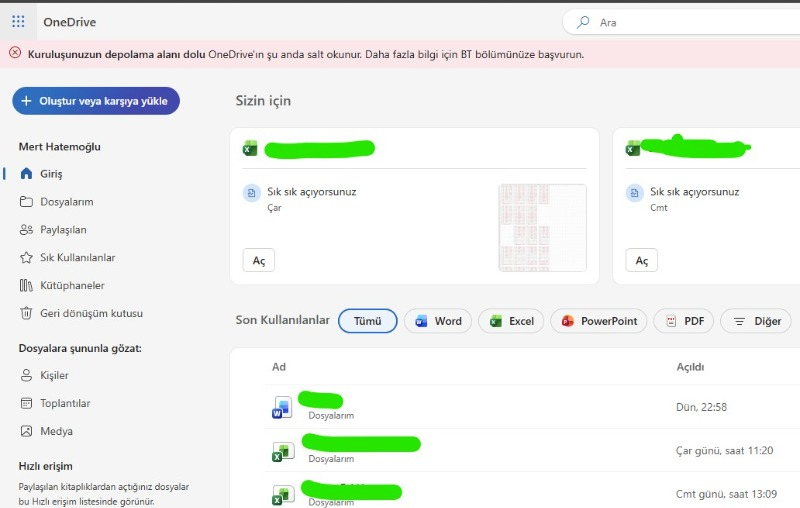Click the Kütüphaneler library icon

(26, 286)
